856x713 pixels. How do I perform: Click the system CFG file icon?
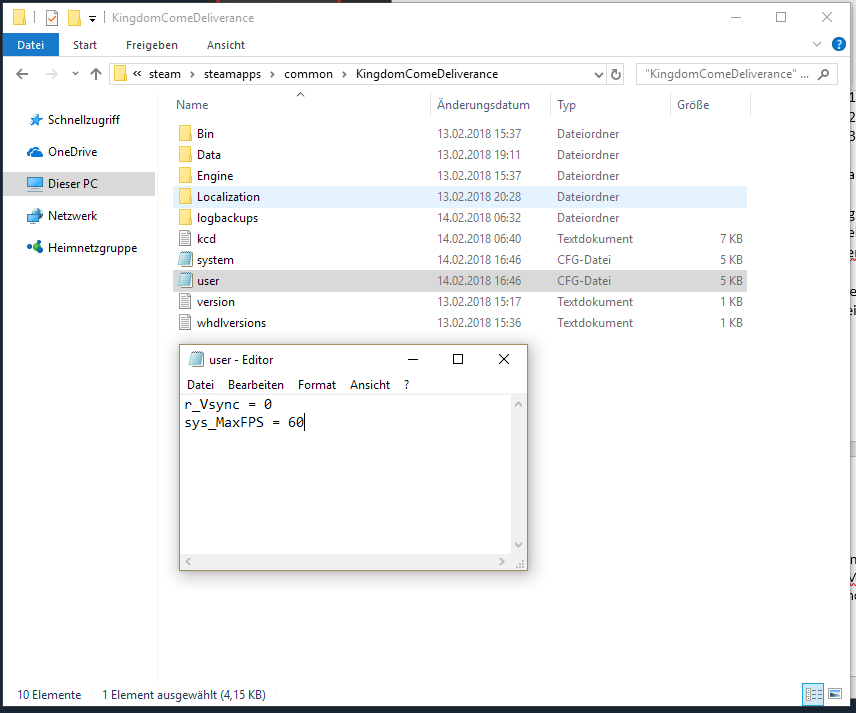click(186, 260)
